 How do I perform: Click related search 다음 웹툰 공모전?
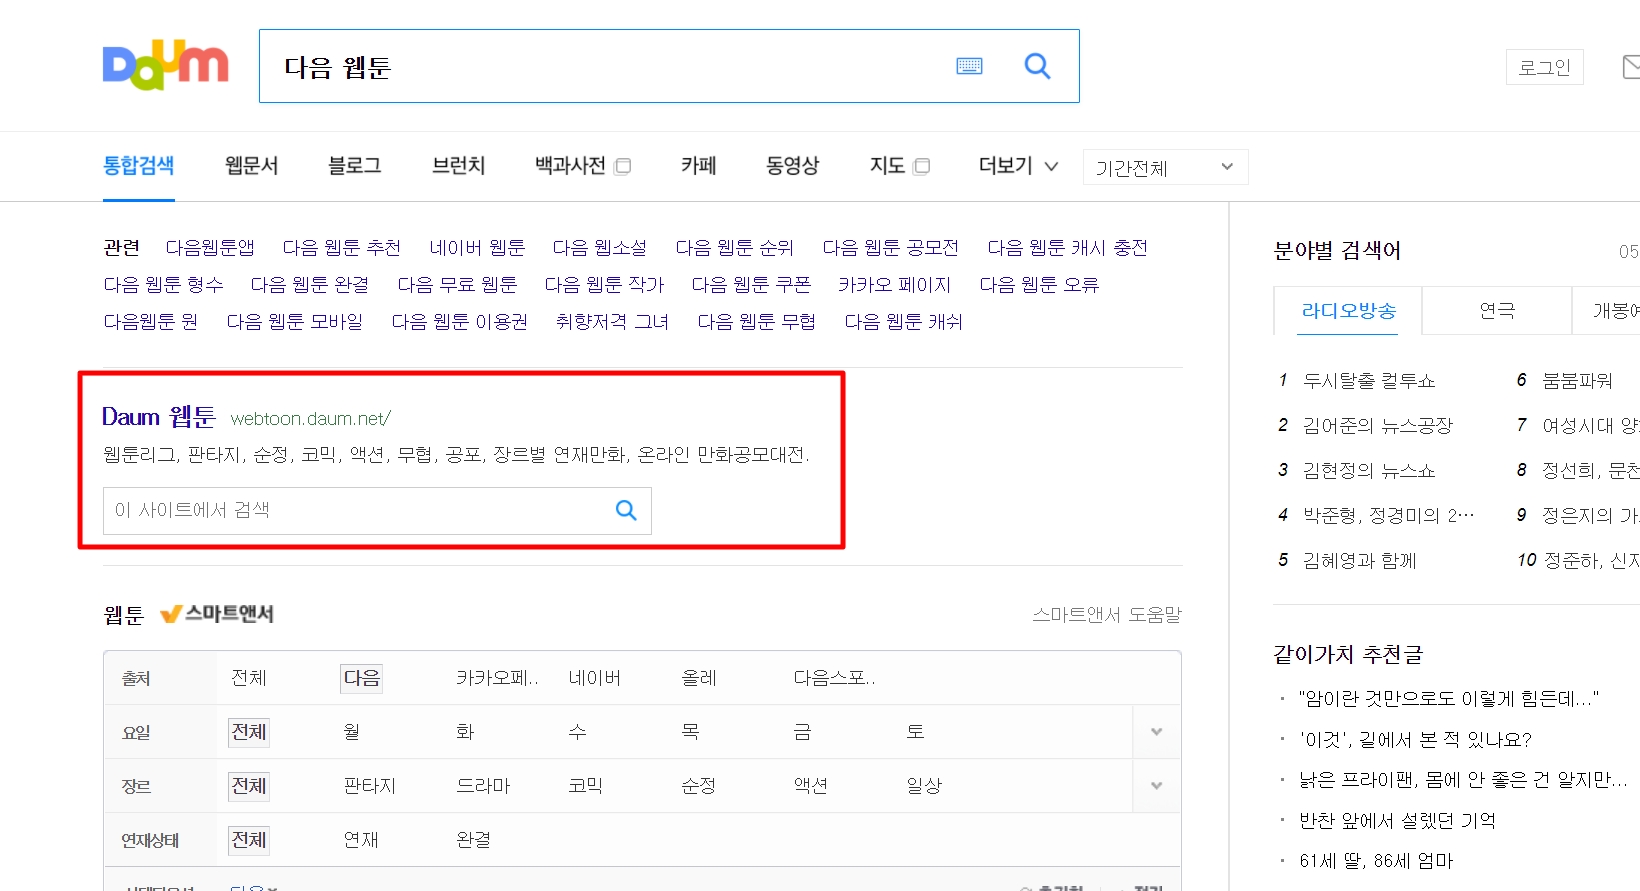[x=891, y=248]
